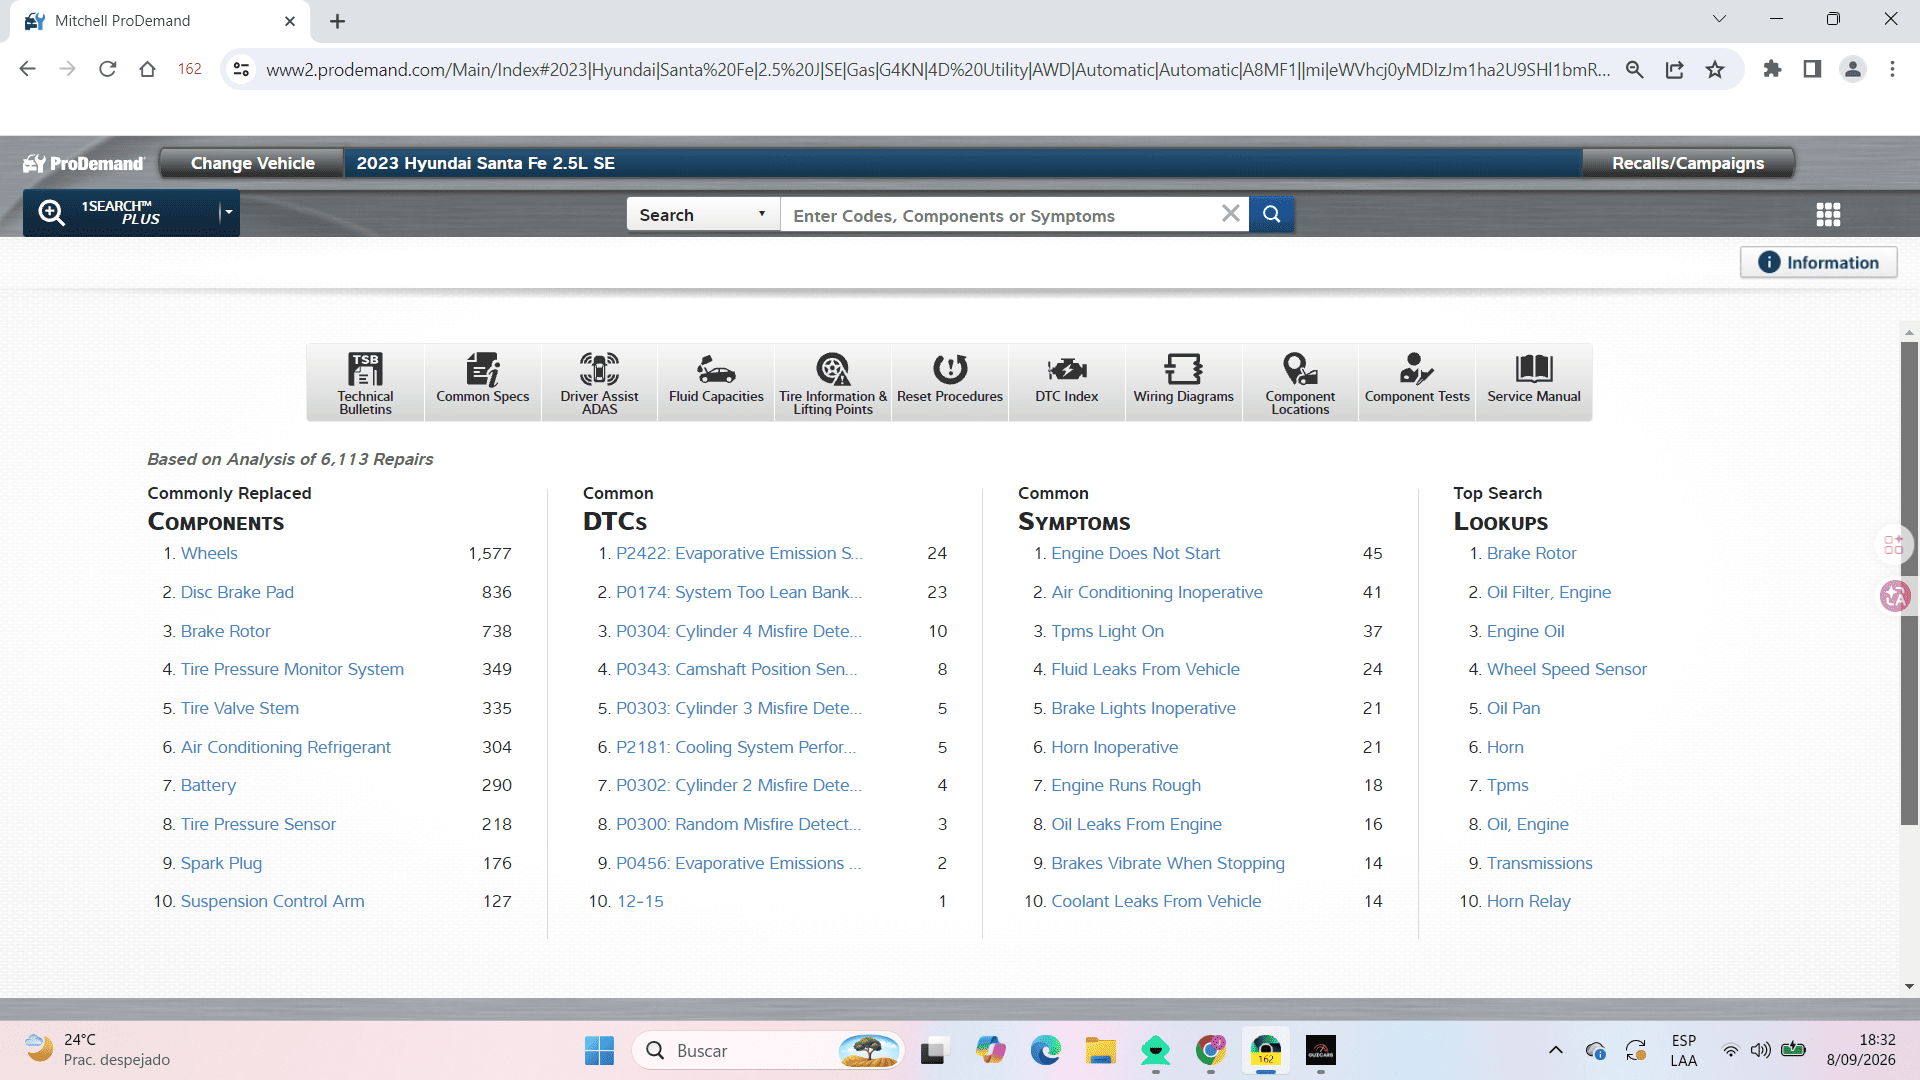Expand the 1Search Plus dropdown arrow
1920x1080 pixels.
pos(228,213)
